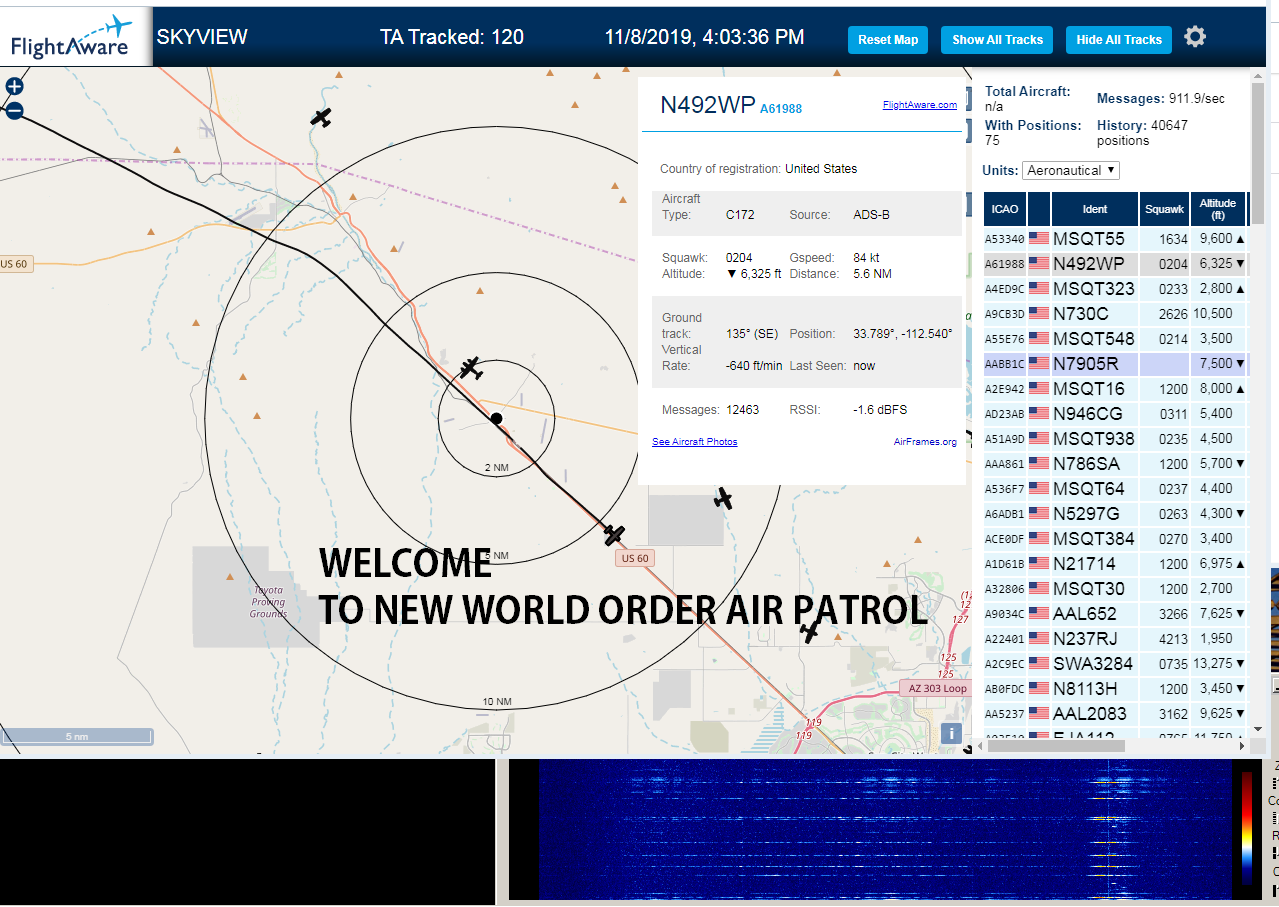This screenshot has width=1279, height=907.
Task: Click the US flag in the N8113H row
Action: point(1039,689)
